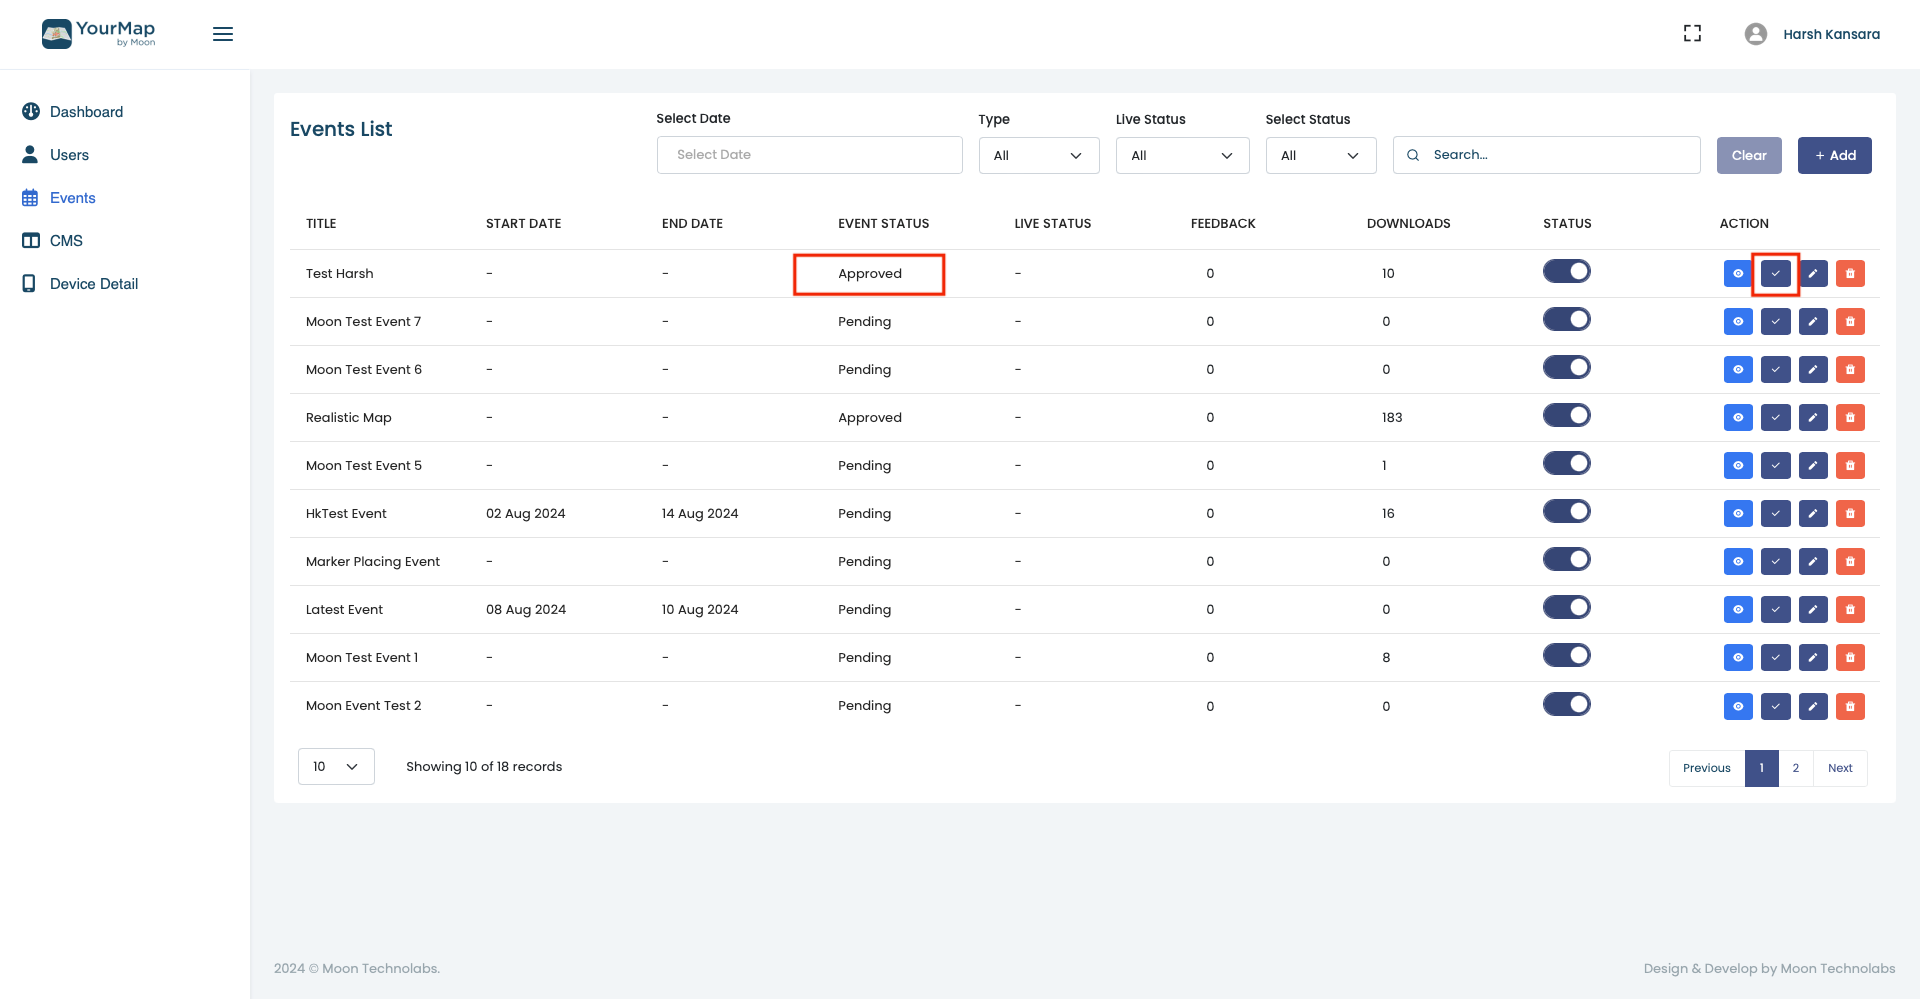Click the fullscreen icon in header
1920x999 pixels.
click(x=1692, y=34)
